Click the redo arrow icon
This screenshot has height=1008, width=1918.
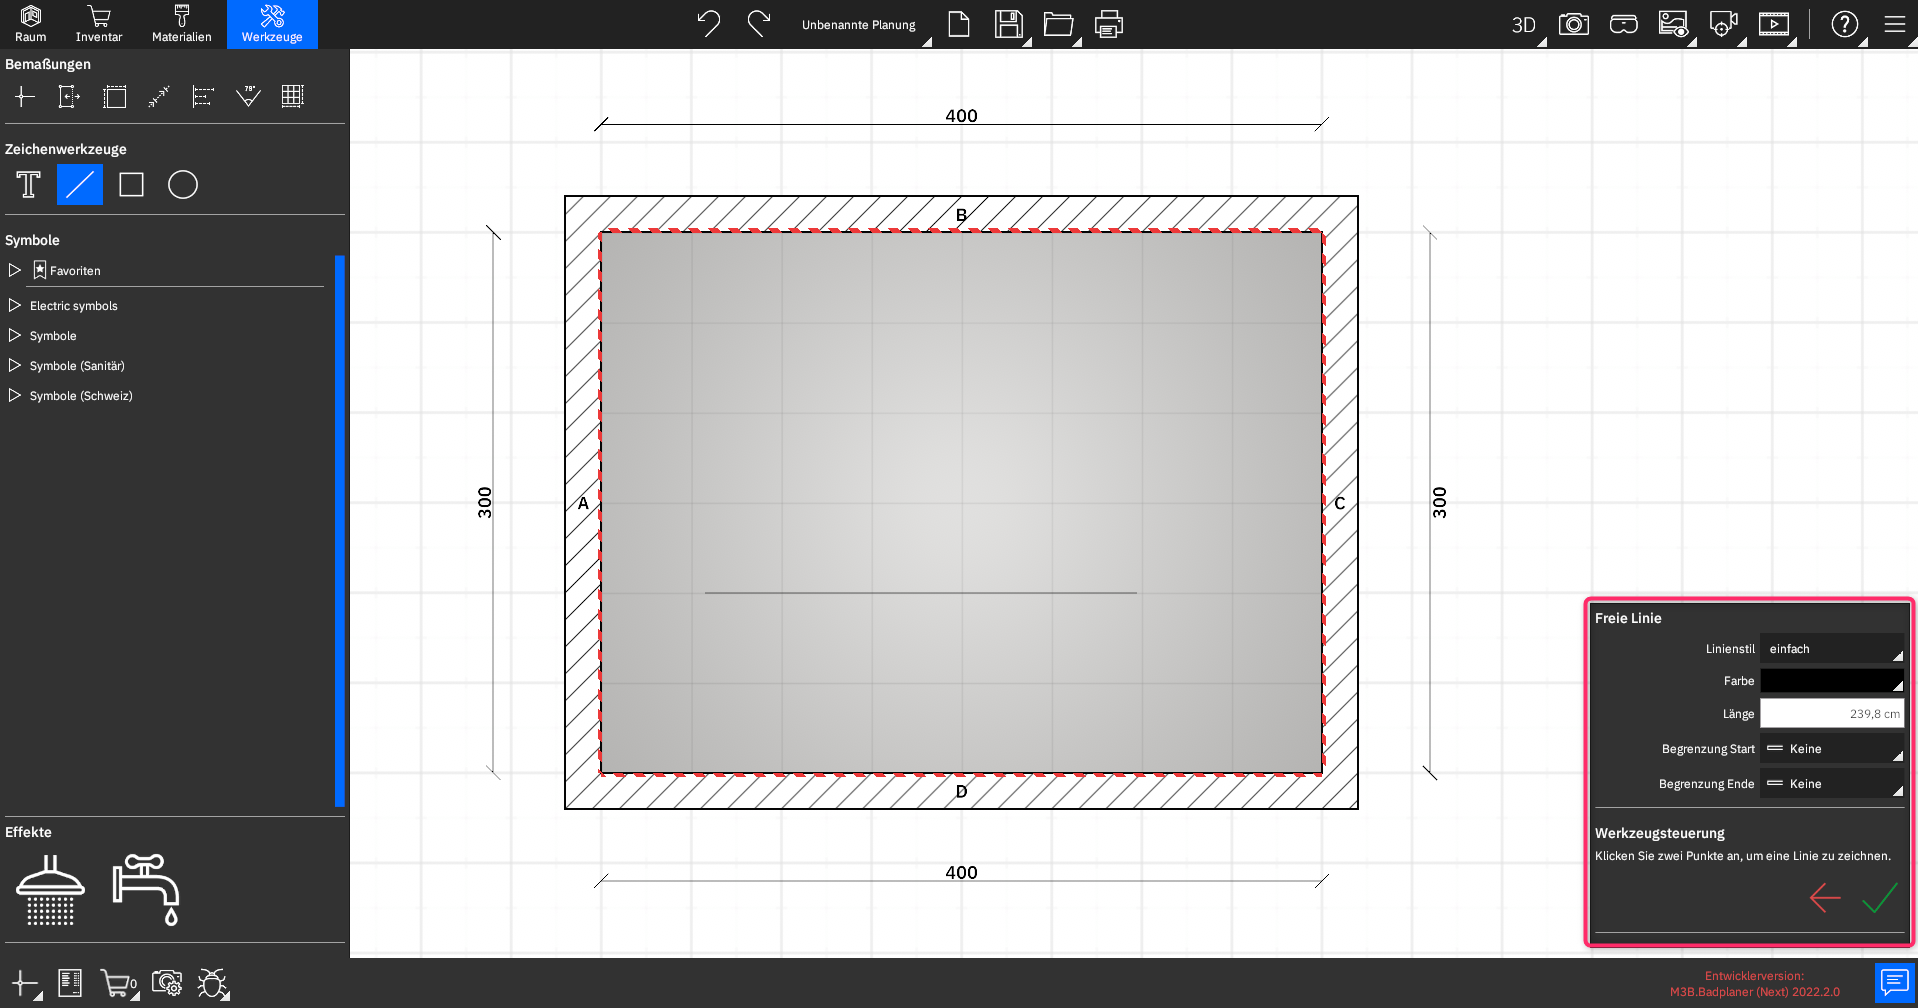pos(759,23)
